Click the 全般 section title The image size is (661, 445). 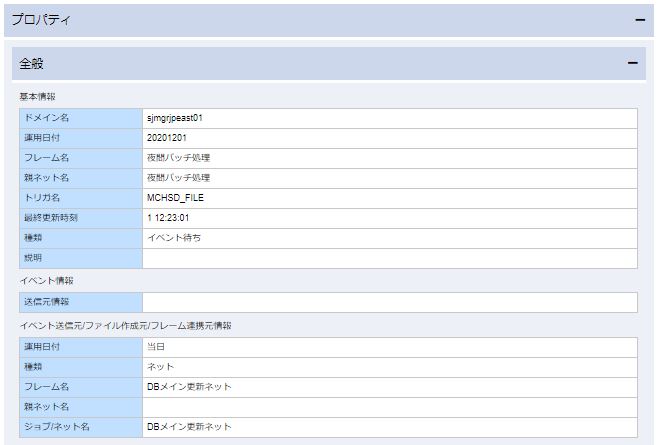pos(31,64)
